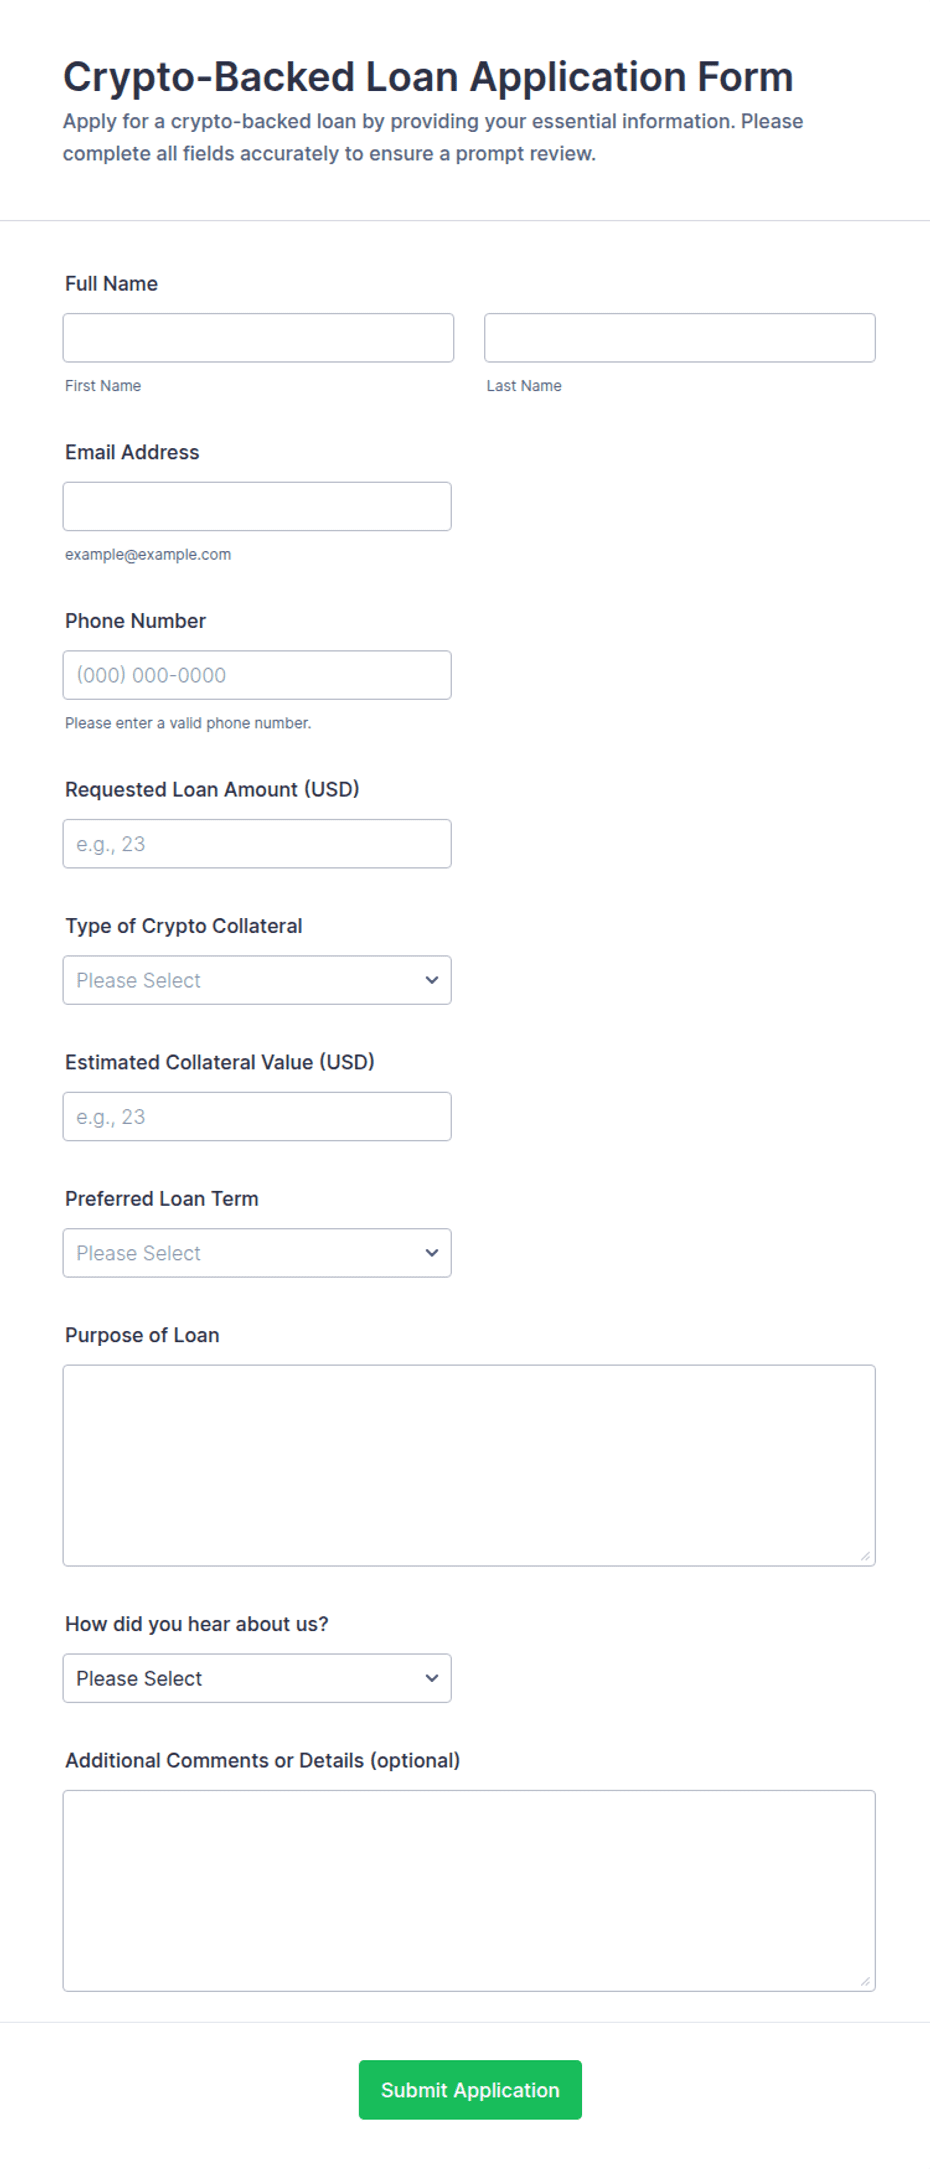Click the Requested Loan Amount field
Image resolution: width=930 pixels, height=2169 pixels.
tap(257, 844)
